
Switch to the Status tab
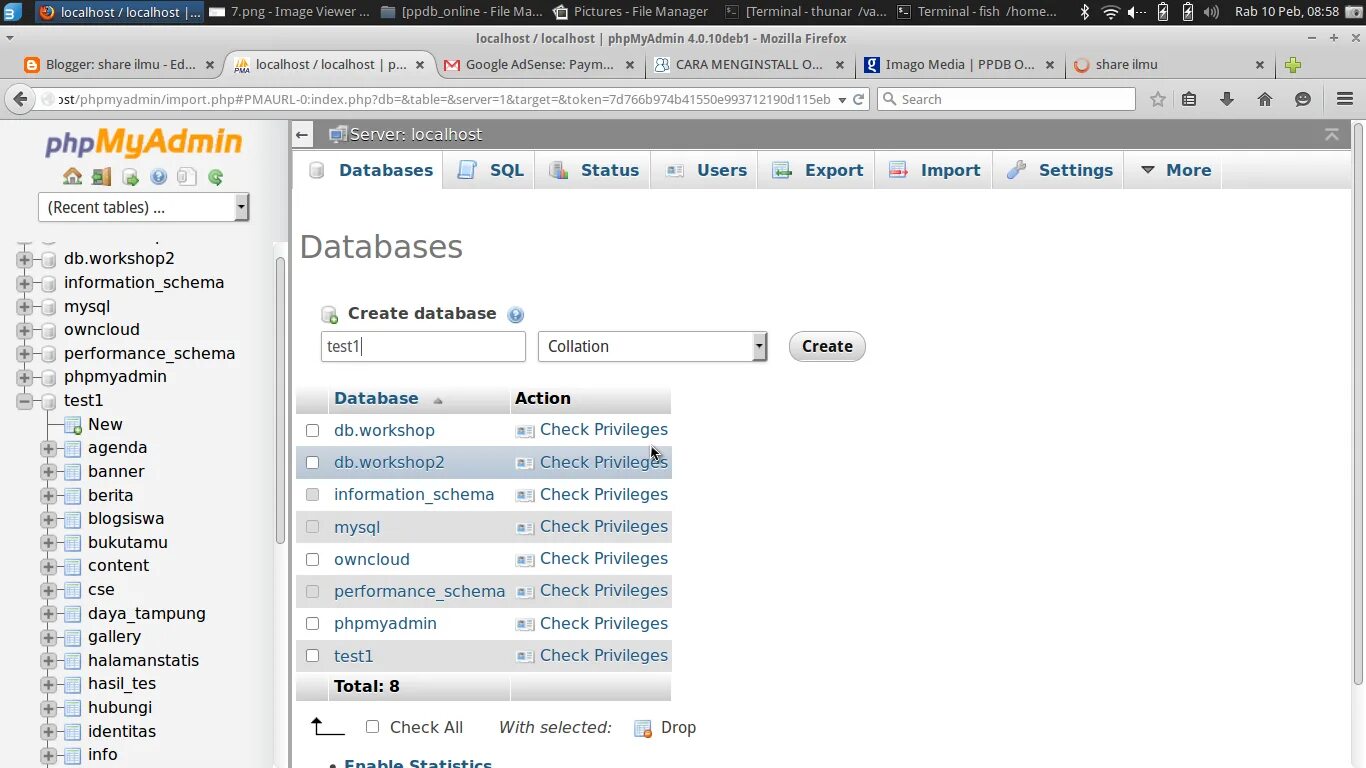(x=594, y=170)
